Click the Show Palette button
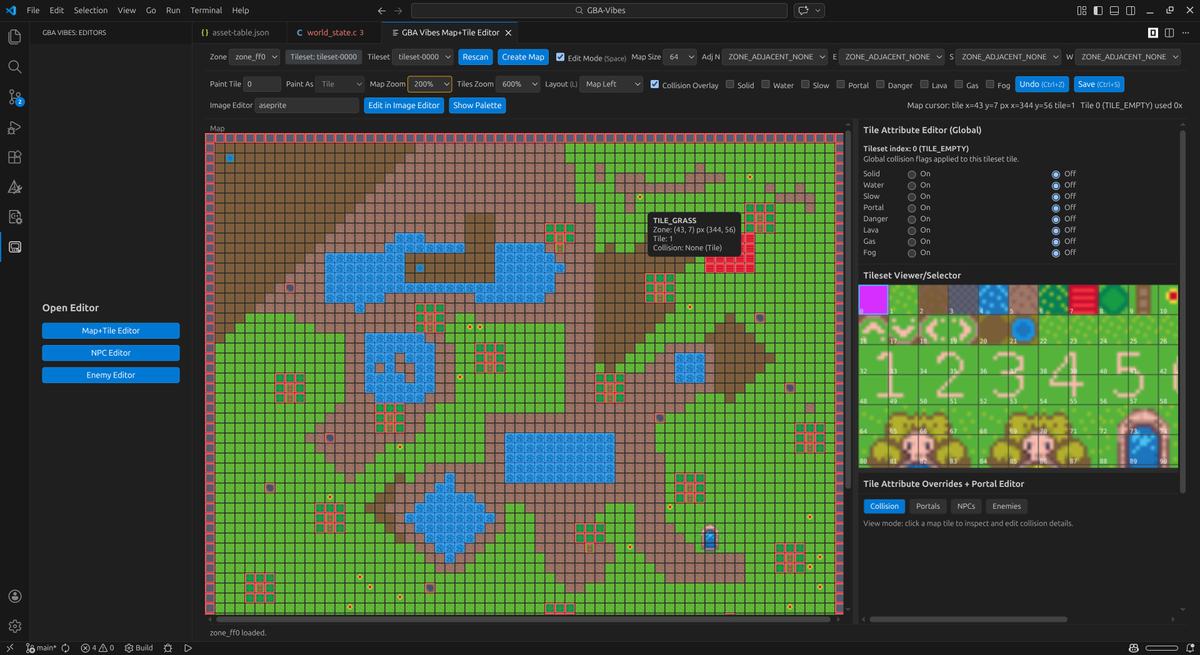The width and height of the screenshot is (1200, 655). 477,105
